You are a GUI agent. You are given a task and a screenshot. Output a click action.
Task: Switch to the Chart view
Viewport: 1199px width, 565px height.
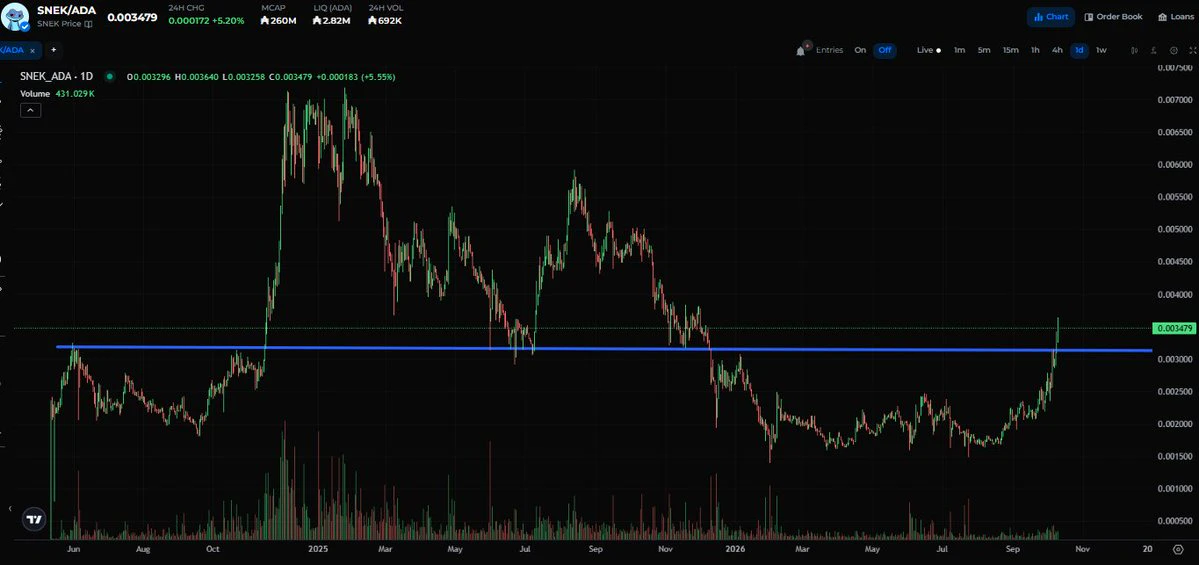[1051, 17]
